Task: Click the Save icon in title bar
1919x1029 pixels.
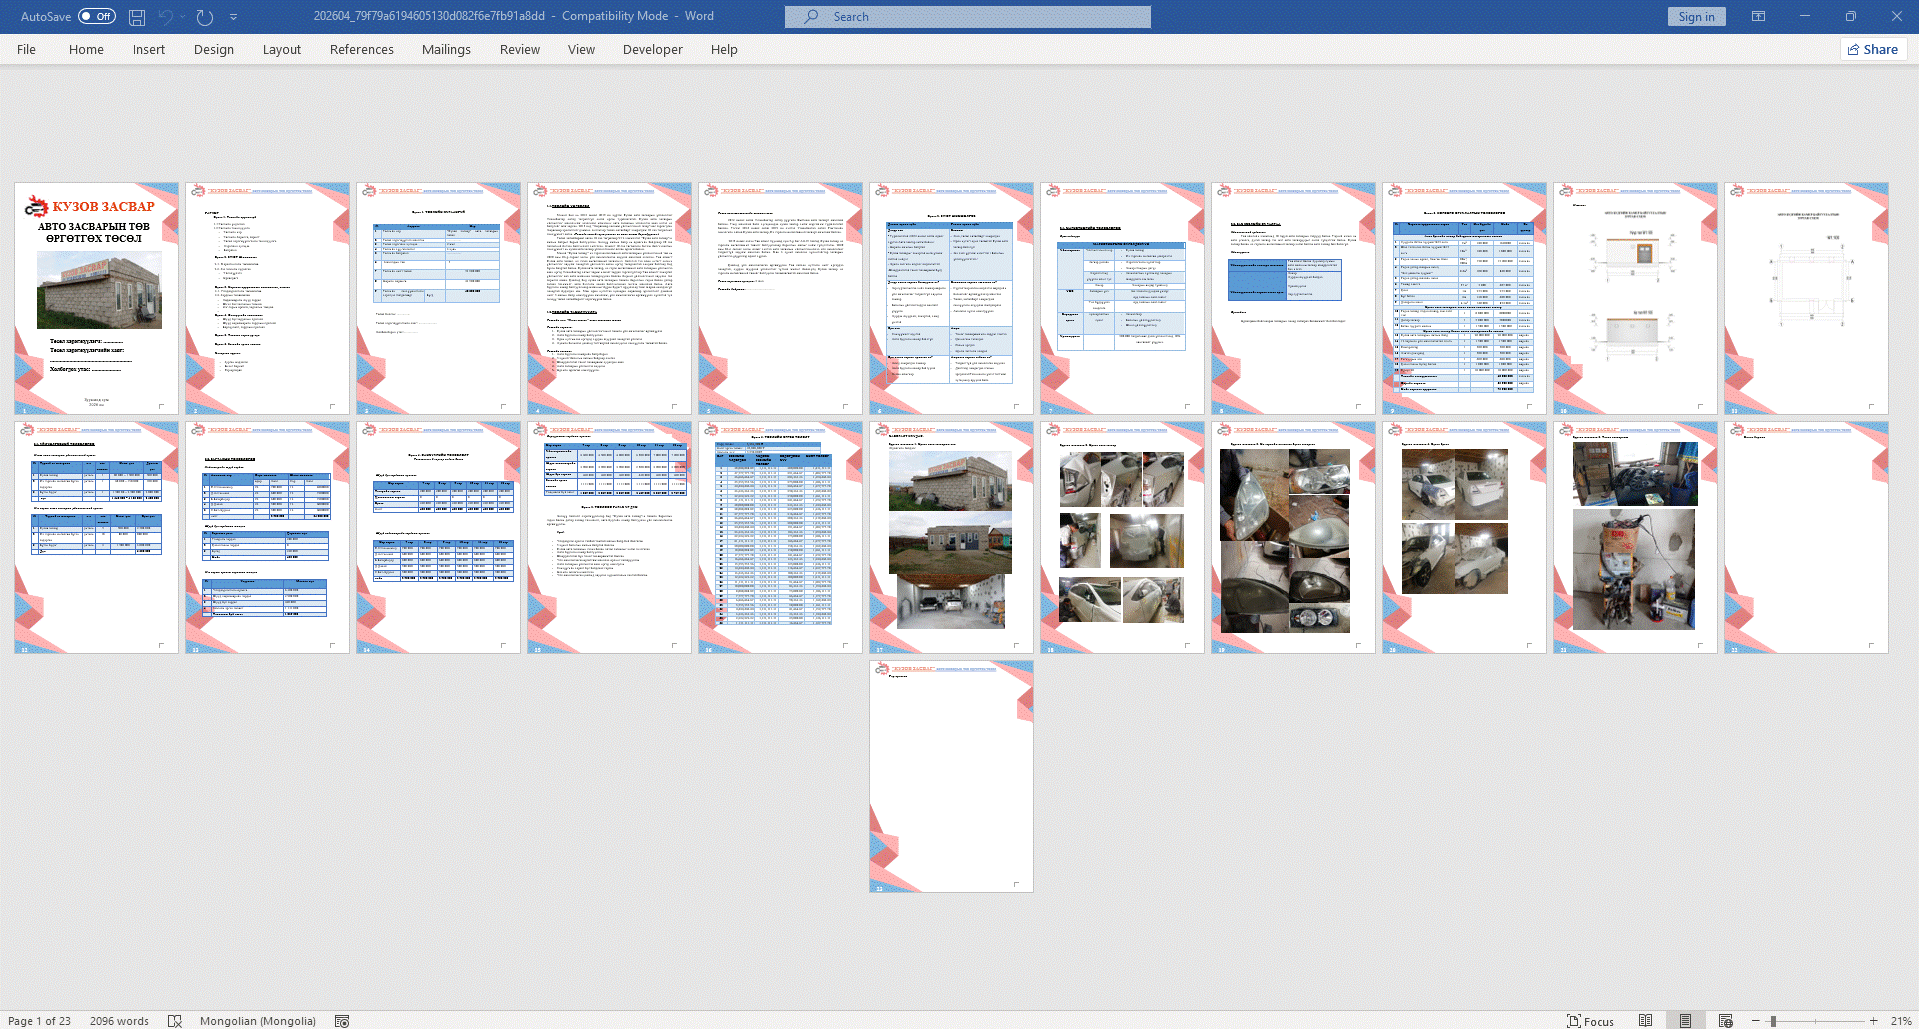Action: point(137,17)
